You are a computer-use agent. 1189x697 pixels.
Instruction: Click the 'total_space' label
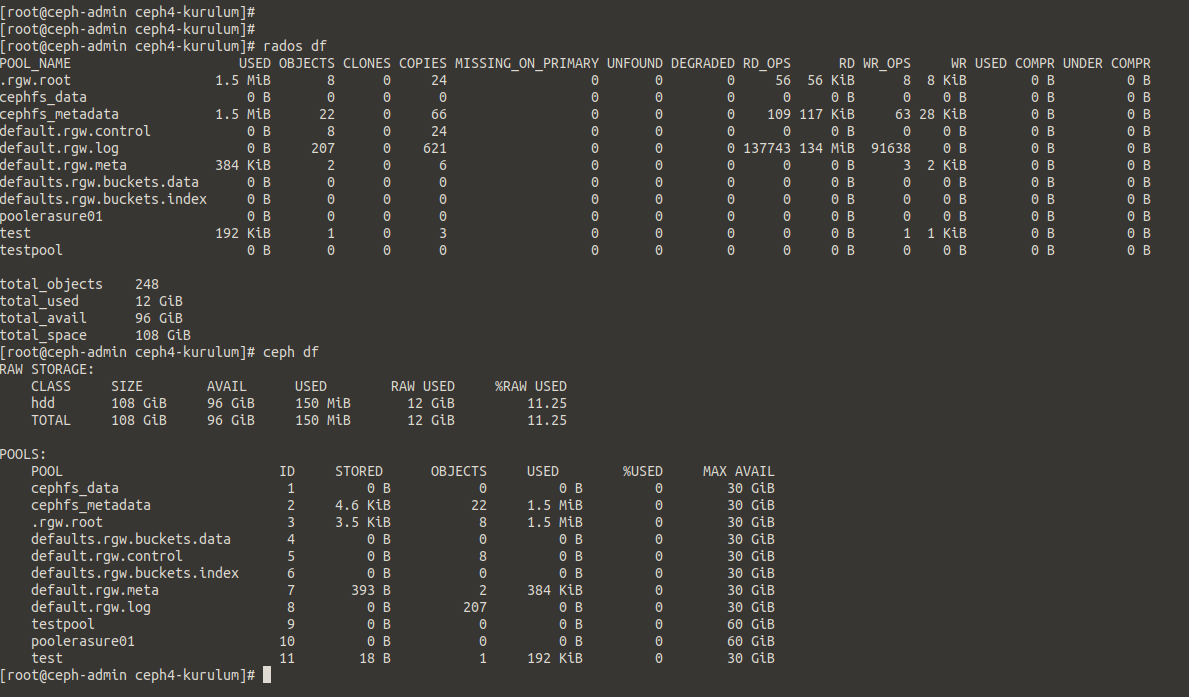(43, 335)
